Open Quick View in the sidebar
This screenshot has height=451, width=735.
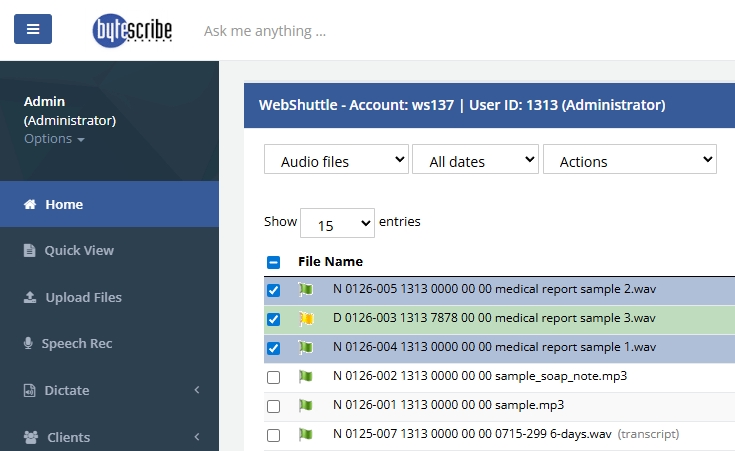(78, 250)
